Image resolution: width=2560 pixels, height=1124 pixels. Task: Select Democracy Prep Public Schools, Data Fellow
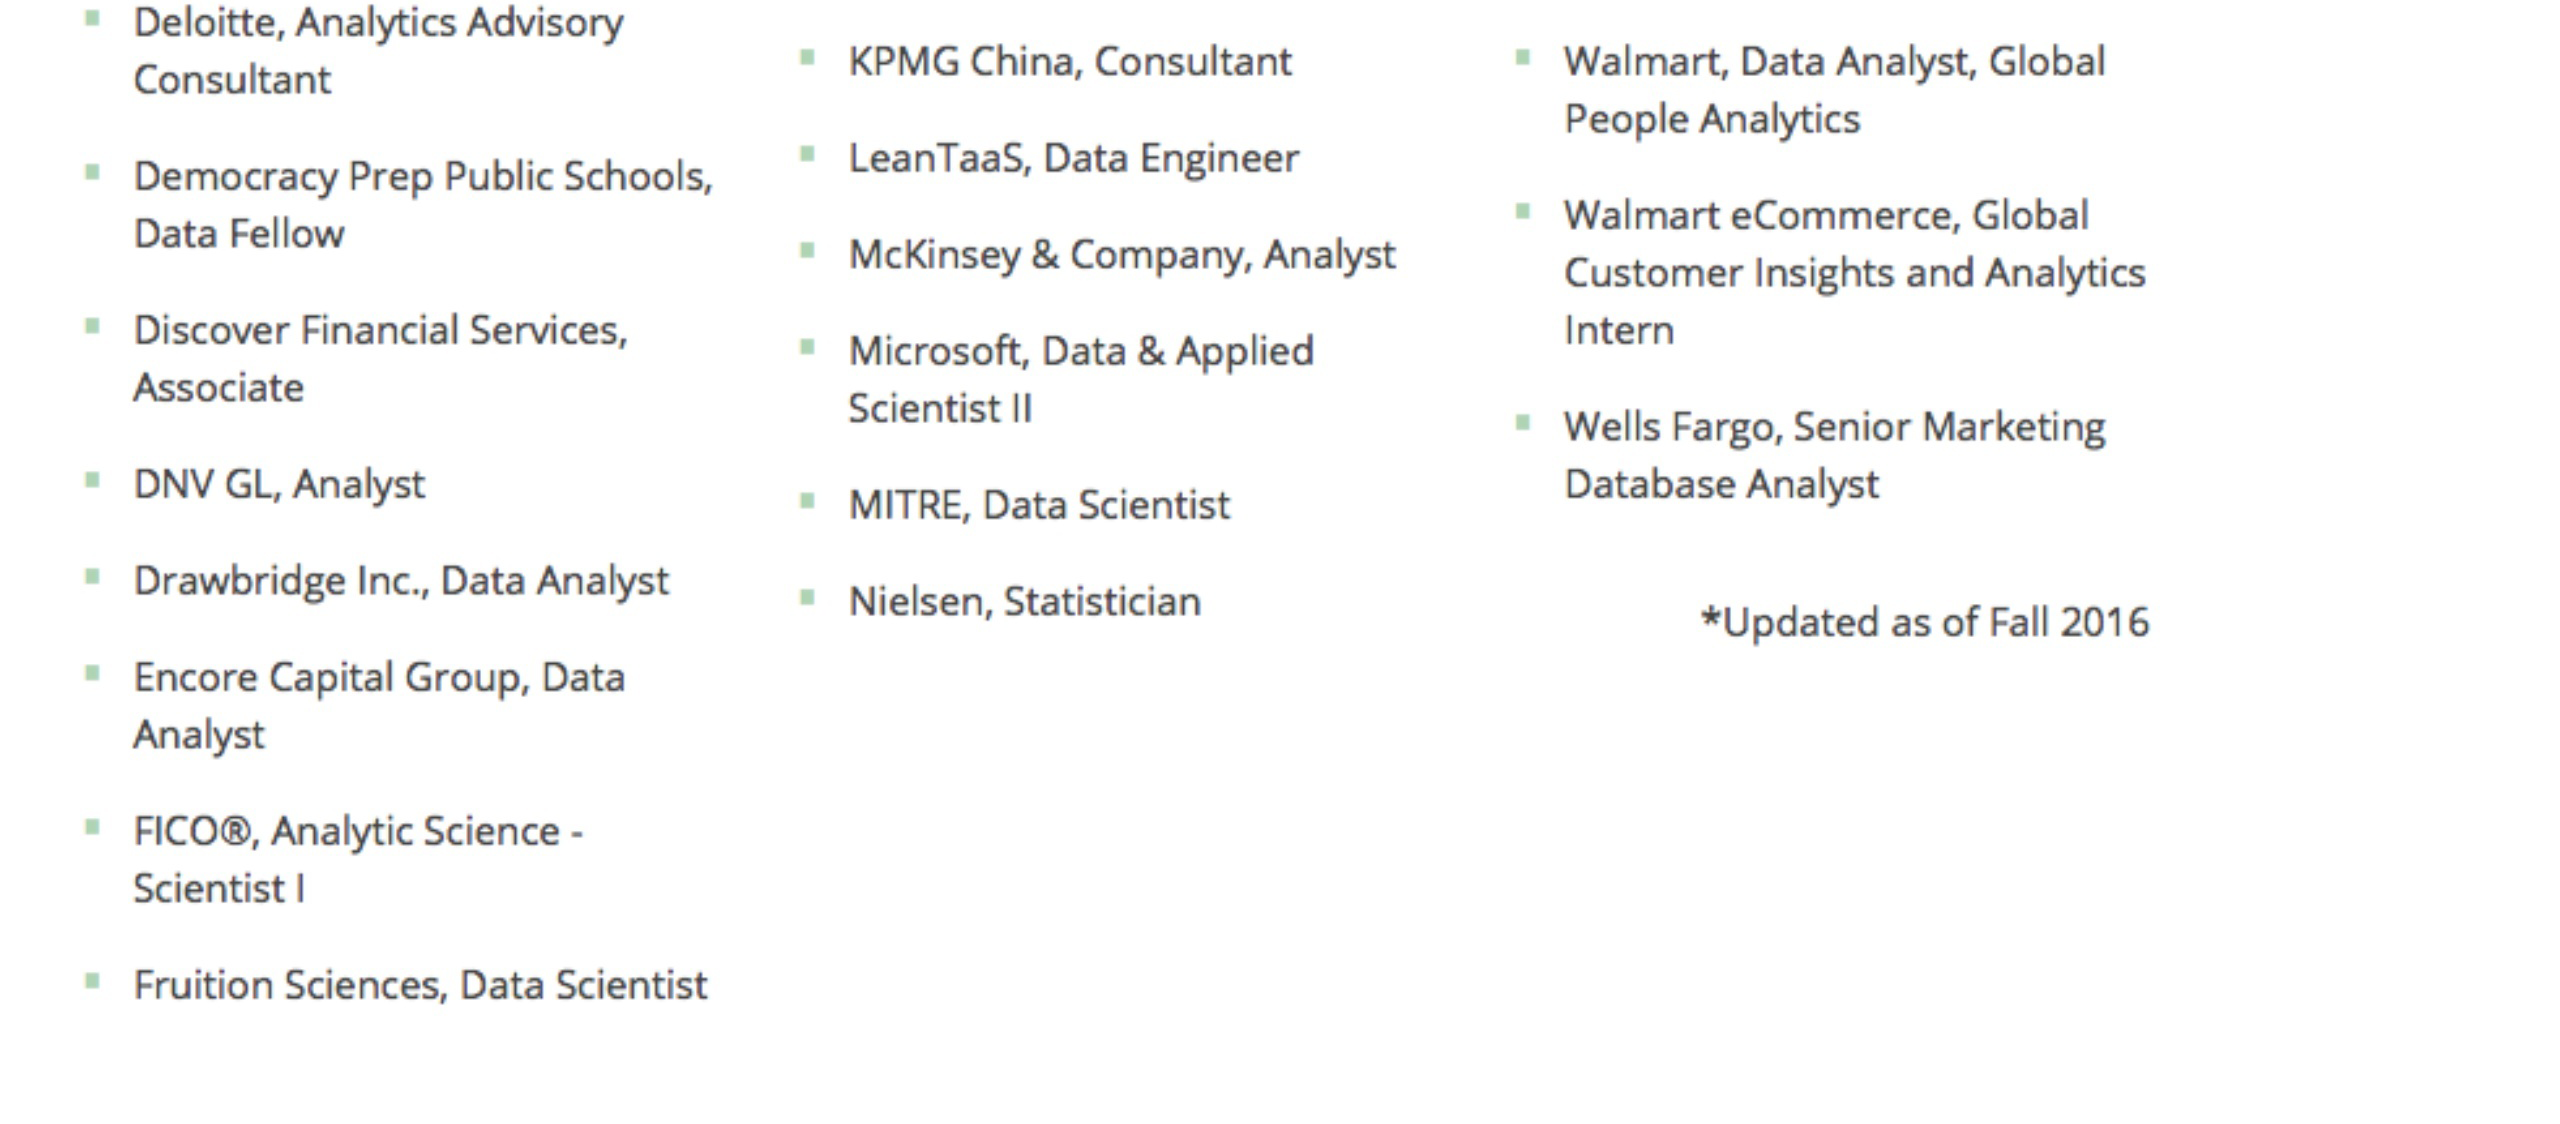coord(423,204)
